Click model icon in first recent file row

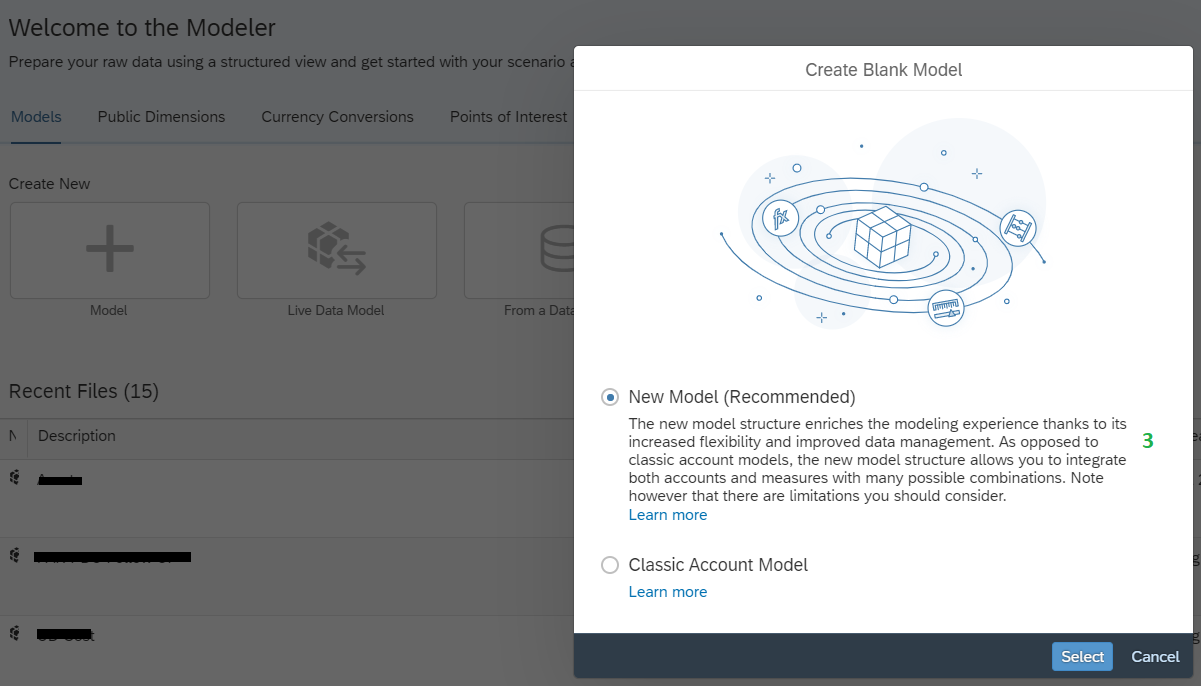(14, 477)
